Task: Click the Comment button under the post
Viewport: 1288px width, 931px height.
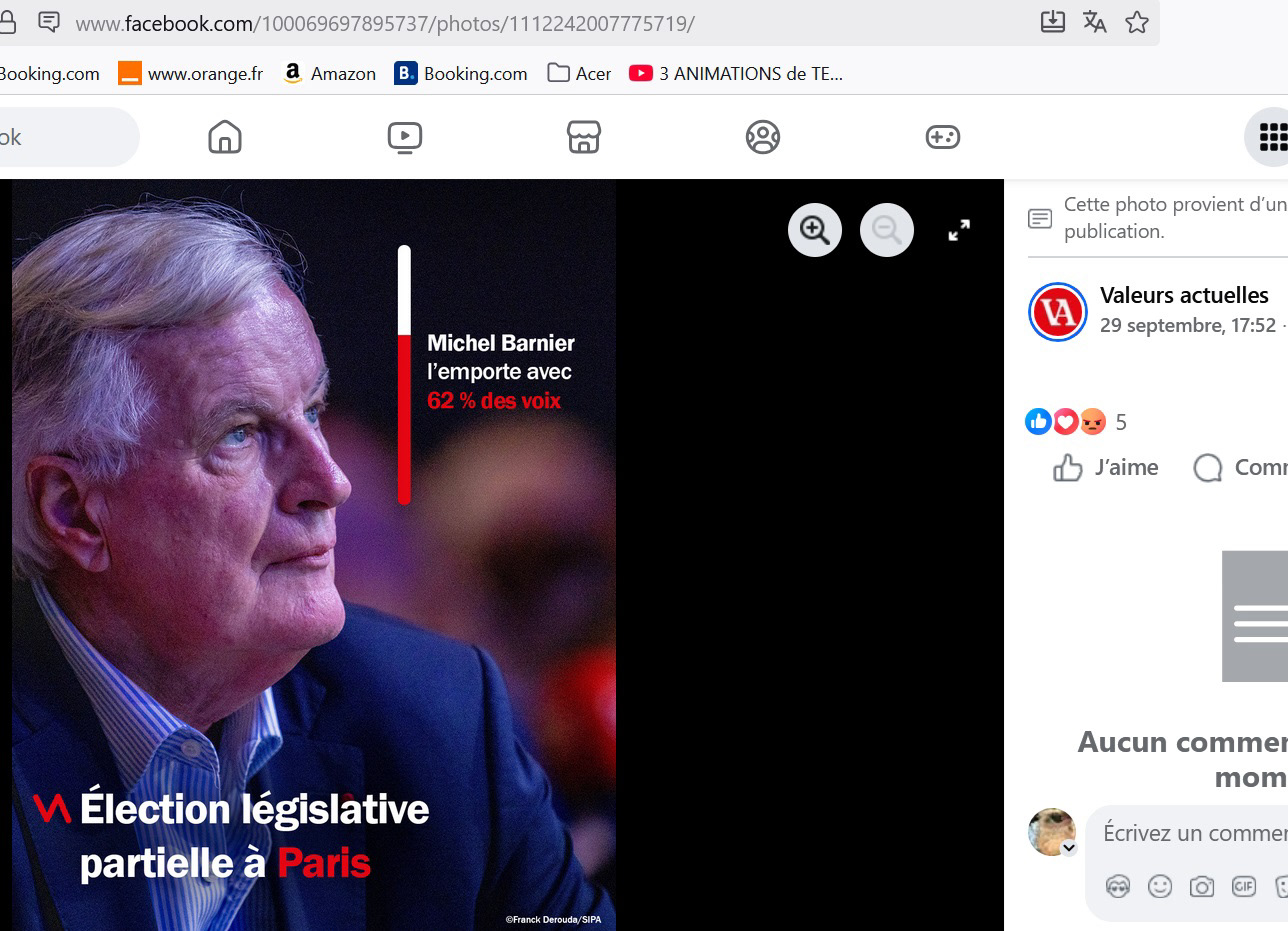Action: [1240, 467]
